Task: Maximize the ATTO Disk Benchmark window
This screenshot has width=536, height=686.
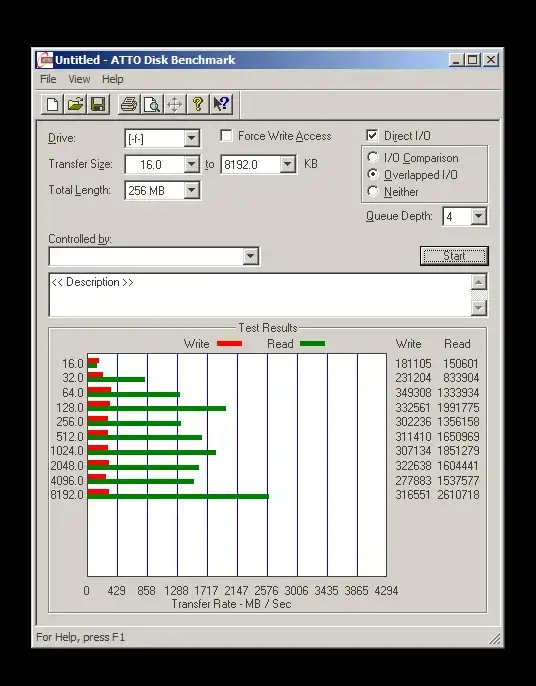Action: (473, 60)
